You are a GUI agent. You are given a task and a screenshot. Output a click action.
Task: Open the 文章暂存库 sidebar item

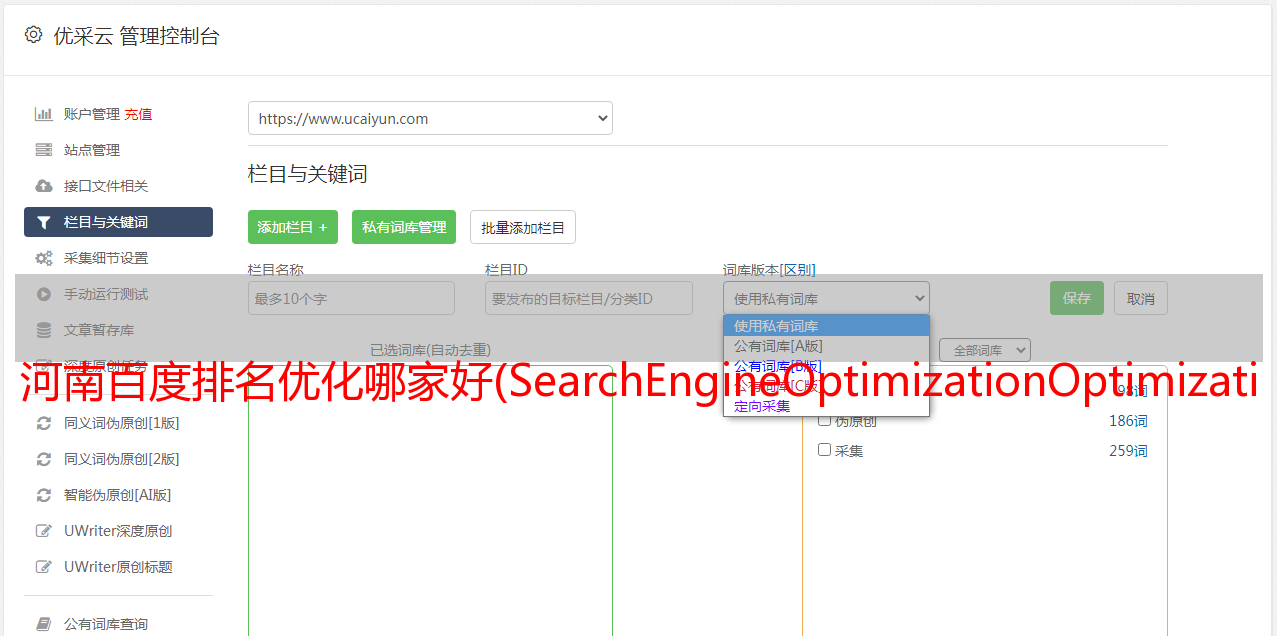pos(118,330)
